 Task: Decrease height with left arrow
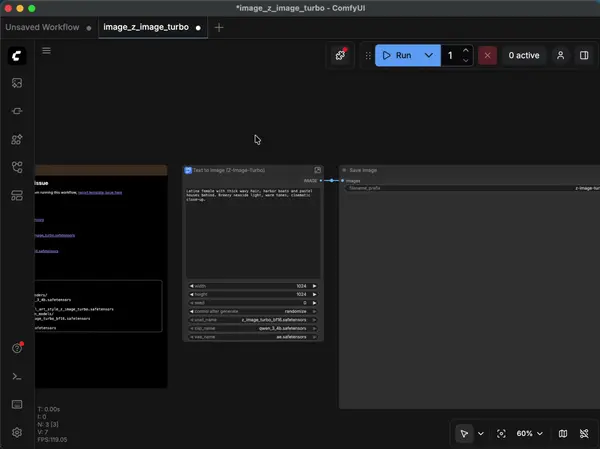click(191, 294)
